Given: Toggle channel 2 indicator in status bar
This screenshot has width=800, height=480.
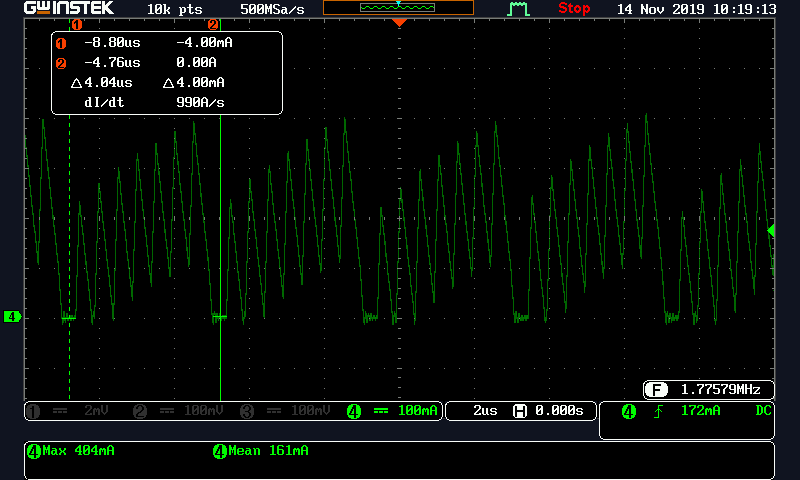Looking at the screenshot, I should click(140, 411).
